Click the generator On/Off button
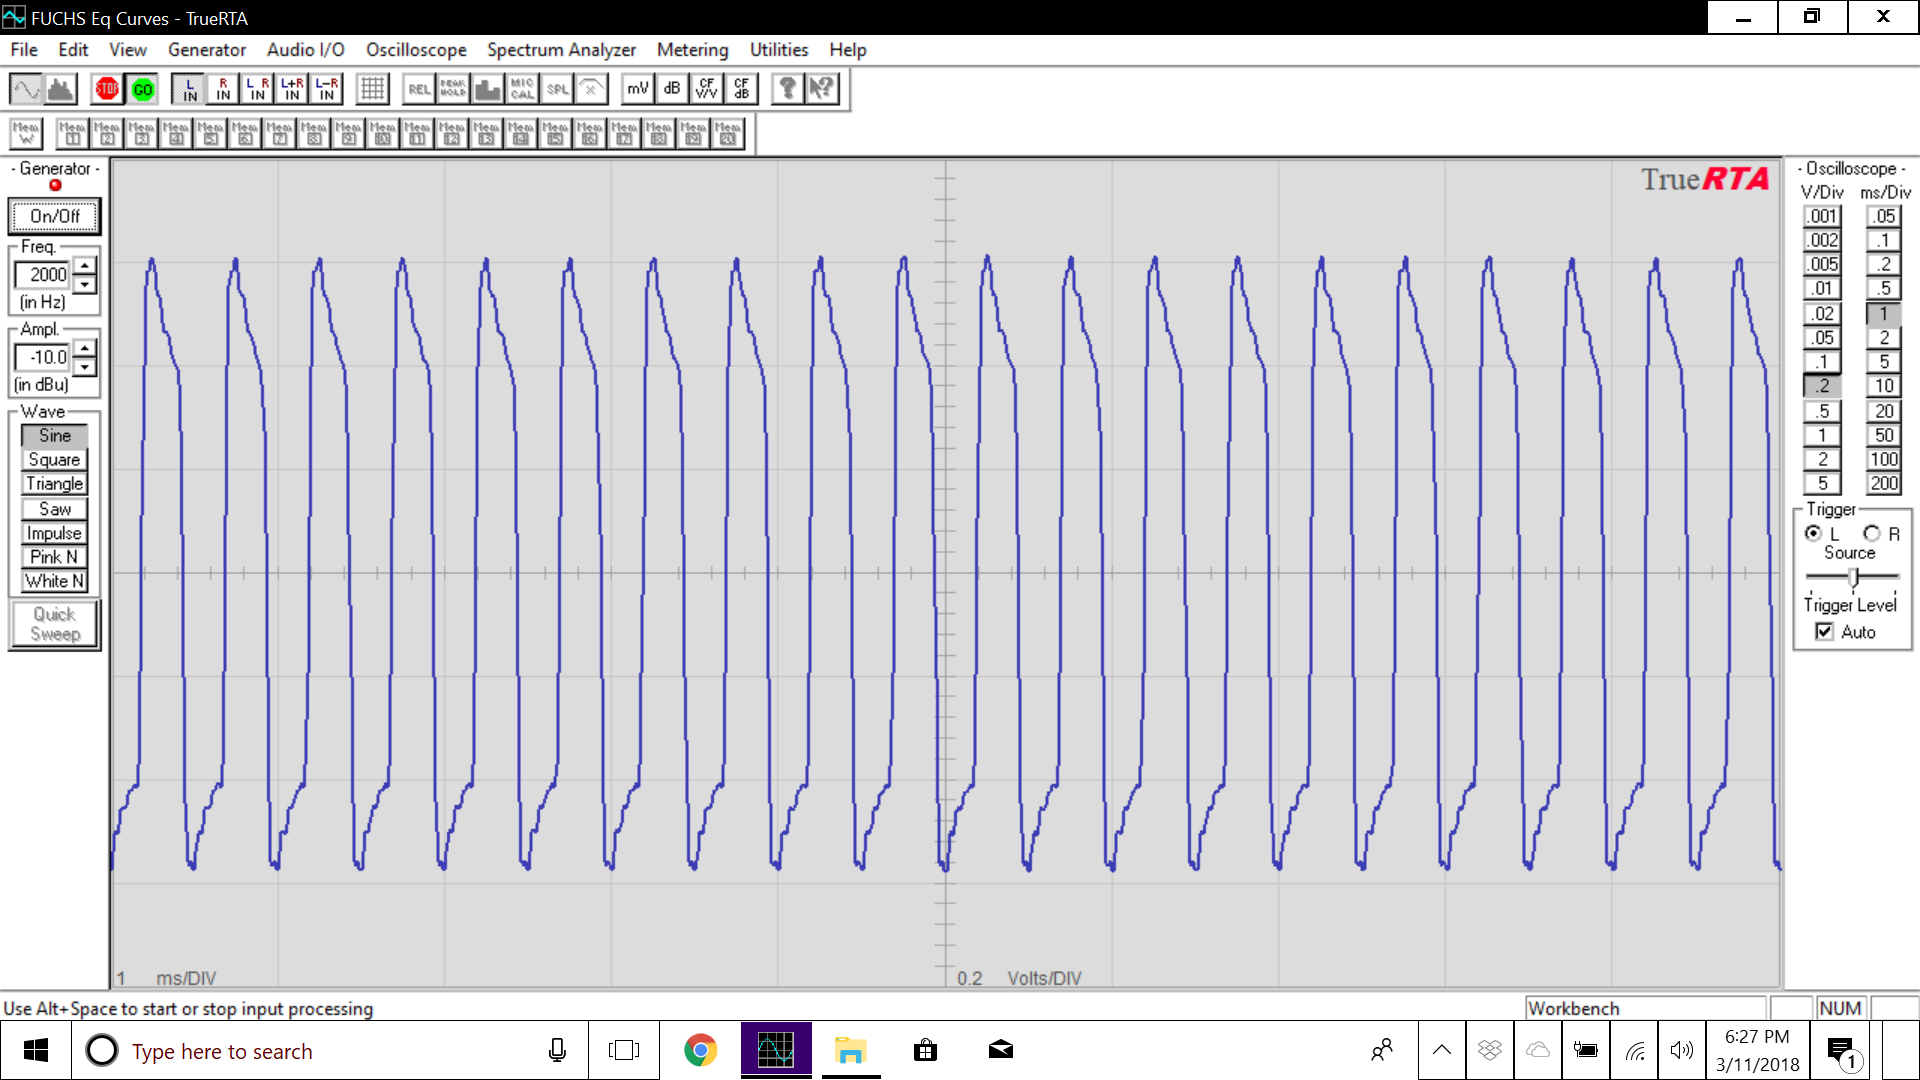Screen dimensions: 1920x1080 click(55, 216)
